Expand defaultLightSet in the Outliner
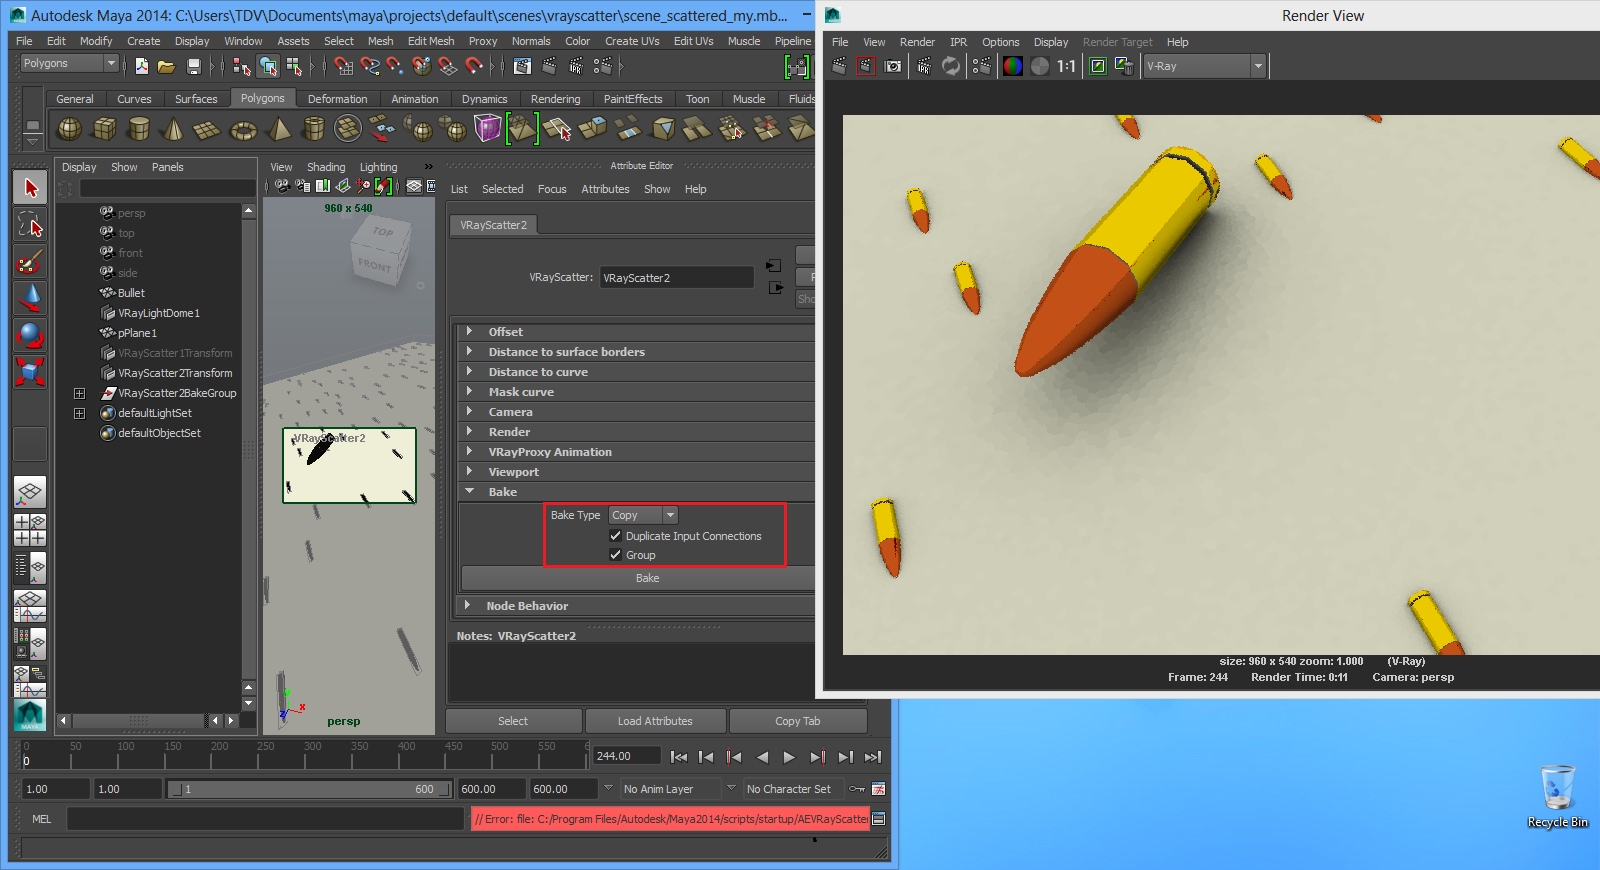The height and width of the screenshot is (870, 1600). tap(79, 413)
